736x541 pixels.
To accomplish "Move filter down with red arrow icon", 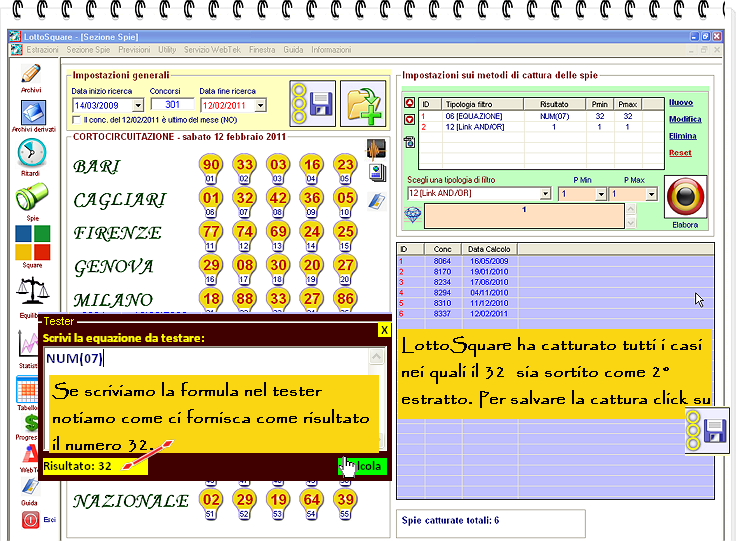I will 409,120.
